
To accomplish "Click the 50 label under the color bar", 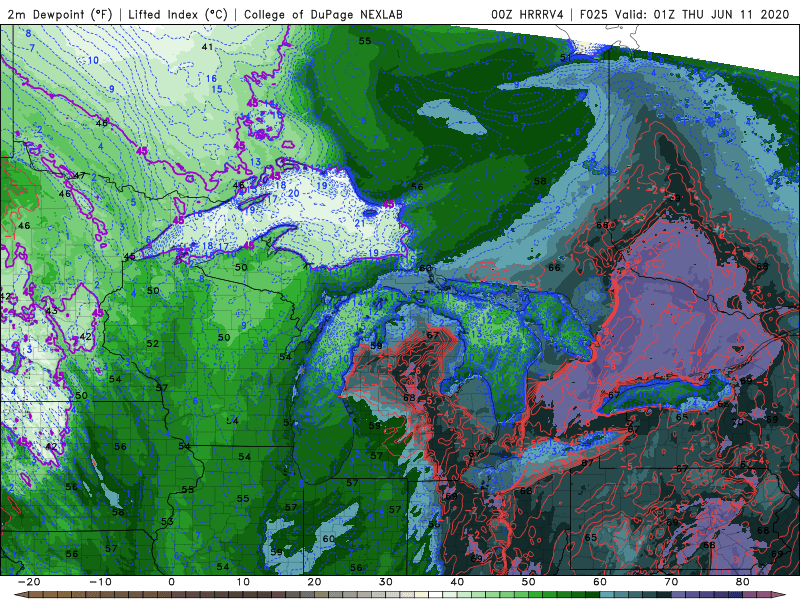I will click(x=529, y=582).
